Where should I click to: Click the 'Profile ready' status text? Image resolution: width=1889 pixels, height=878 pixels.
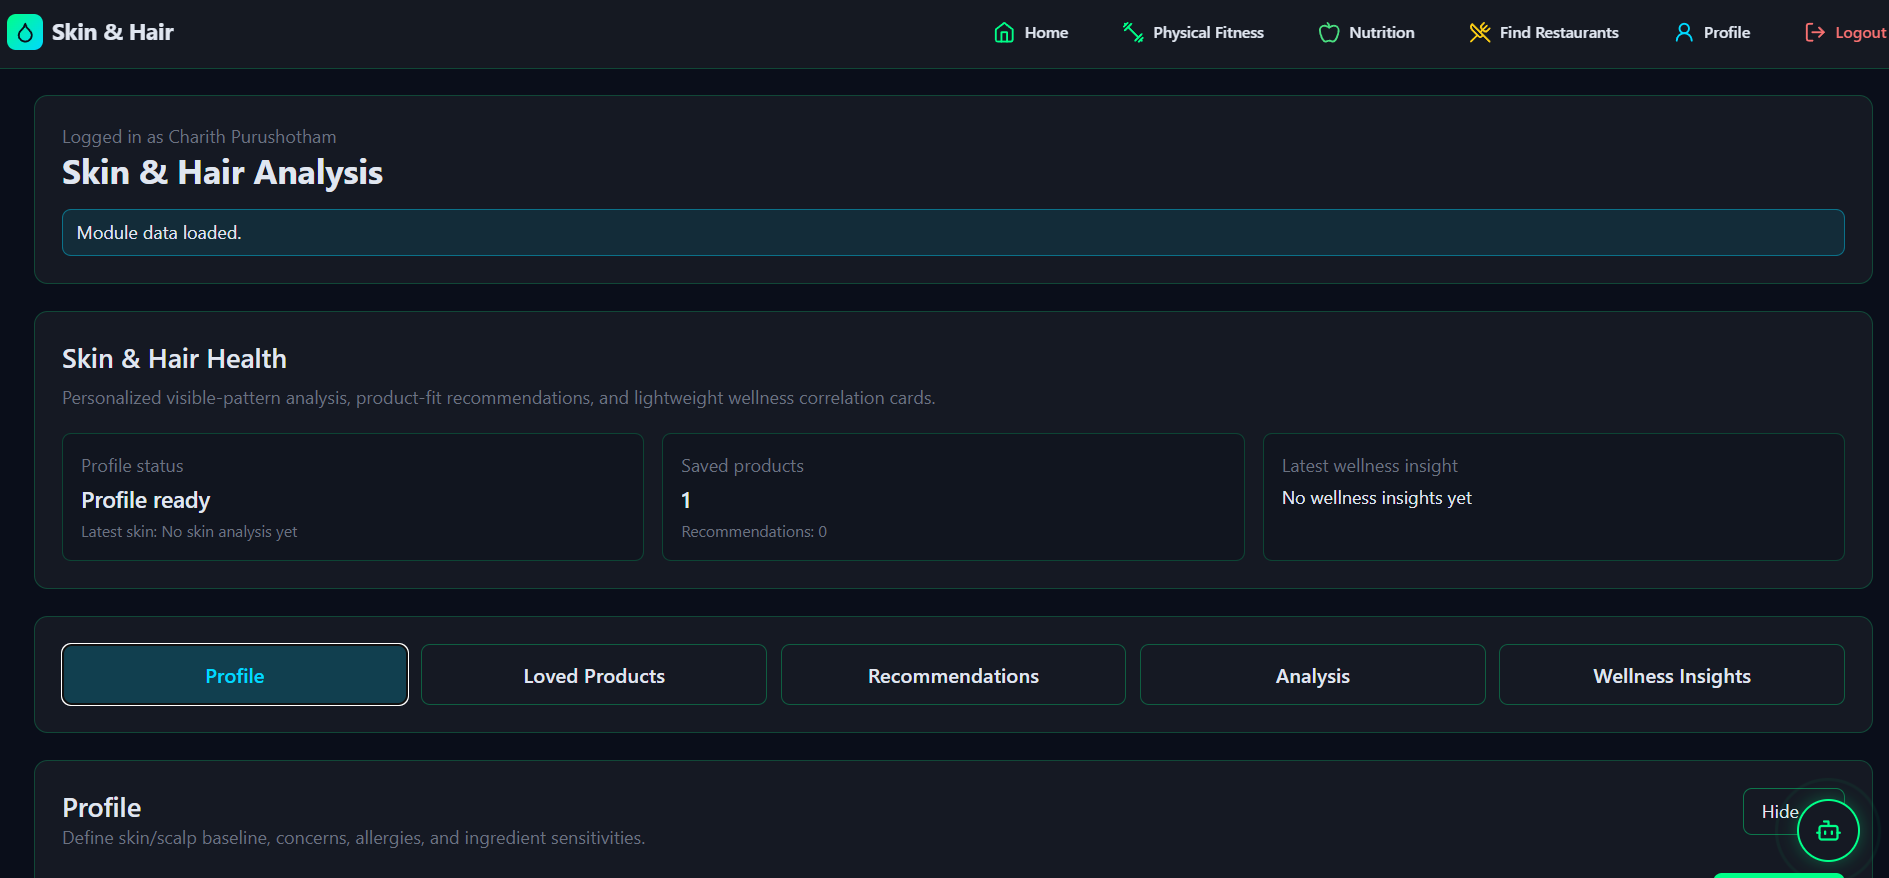click(146, 500)
